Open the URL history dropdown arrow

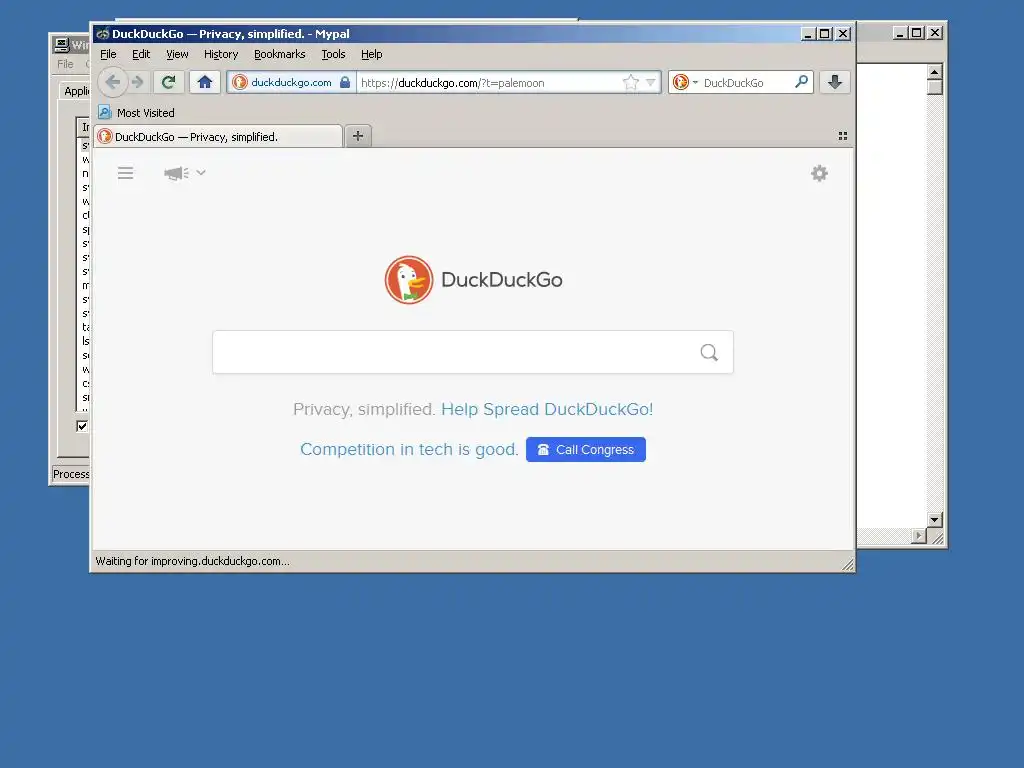click(650, 82)
